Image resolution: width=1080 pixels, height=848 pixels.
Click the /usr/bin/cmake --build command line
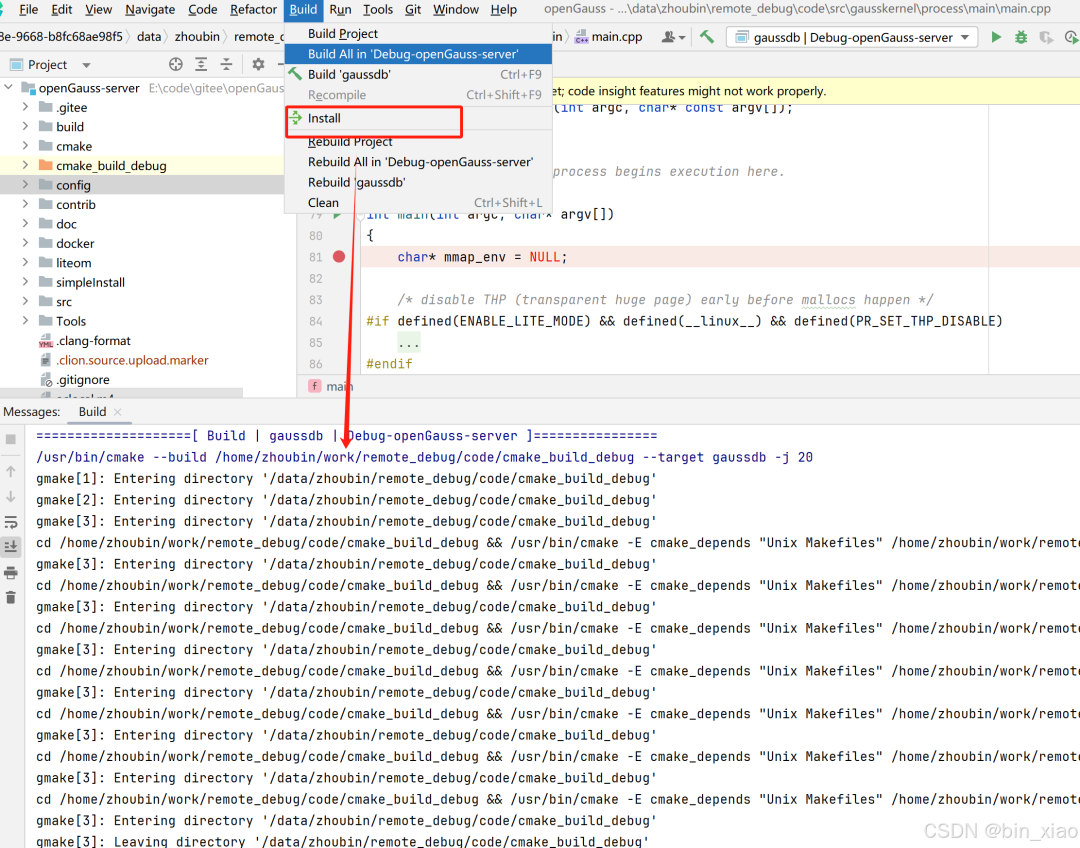pos(424,457)
